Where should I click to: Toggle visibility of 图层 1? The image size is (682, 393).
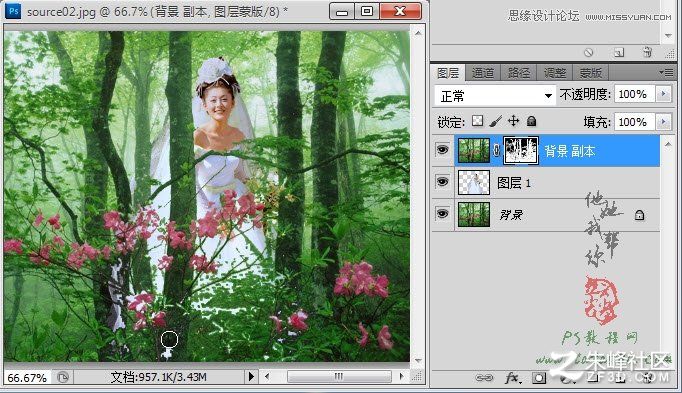442,182
